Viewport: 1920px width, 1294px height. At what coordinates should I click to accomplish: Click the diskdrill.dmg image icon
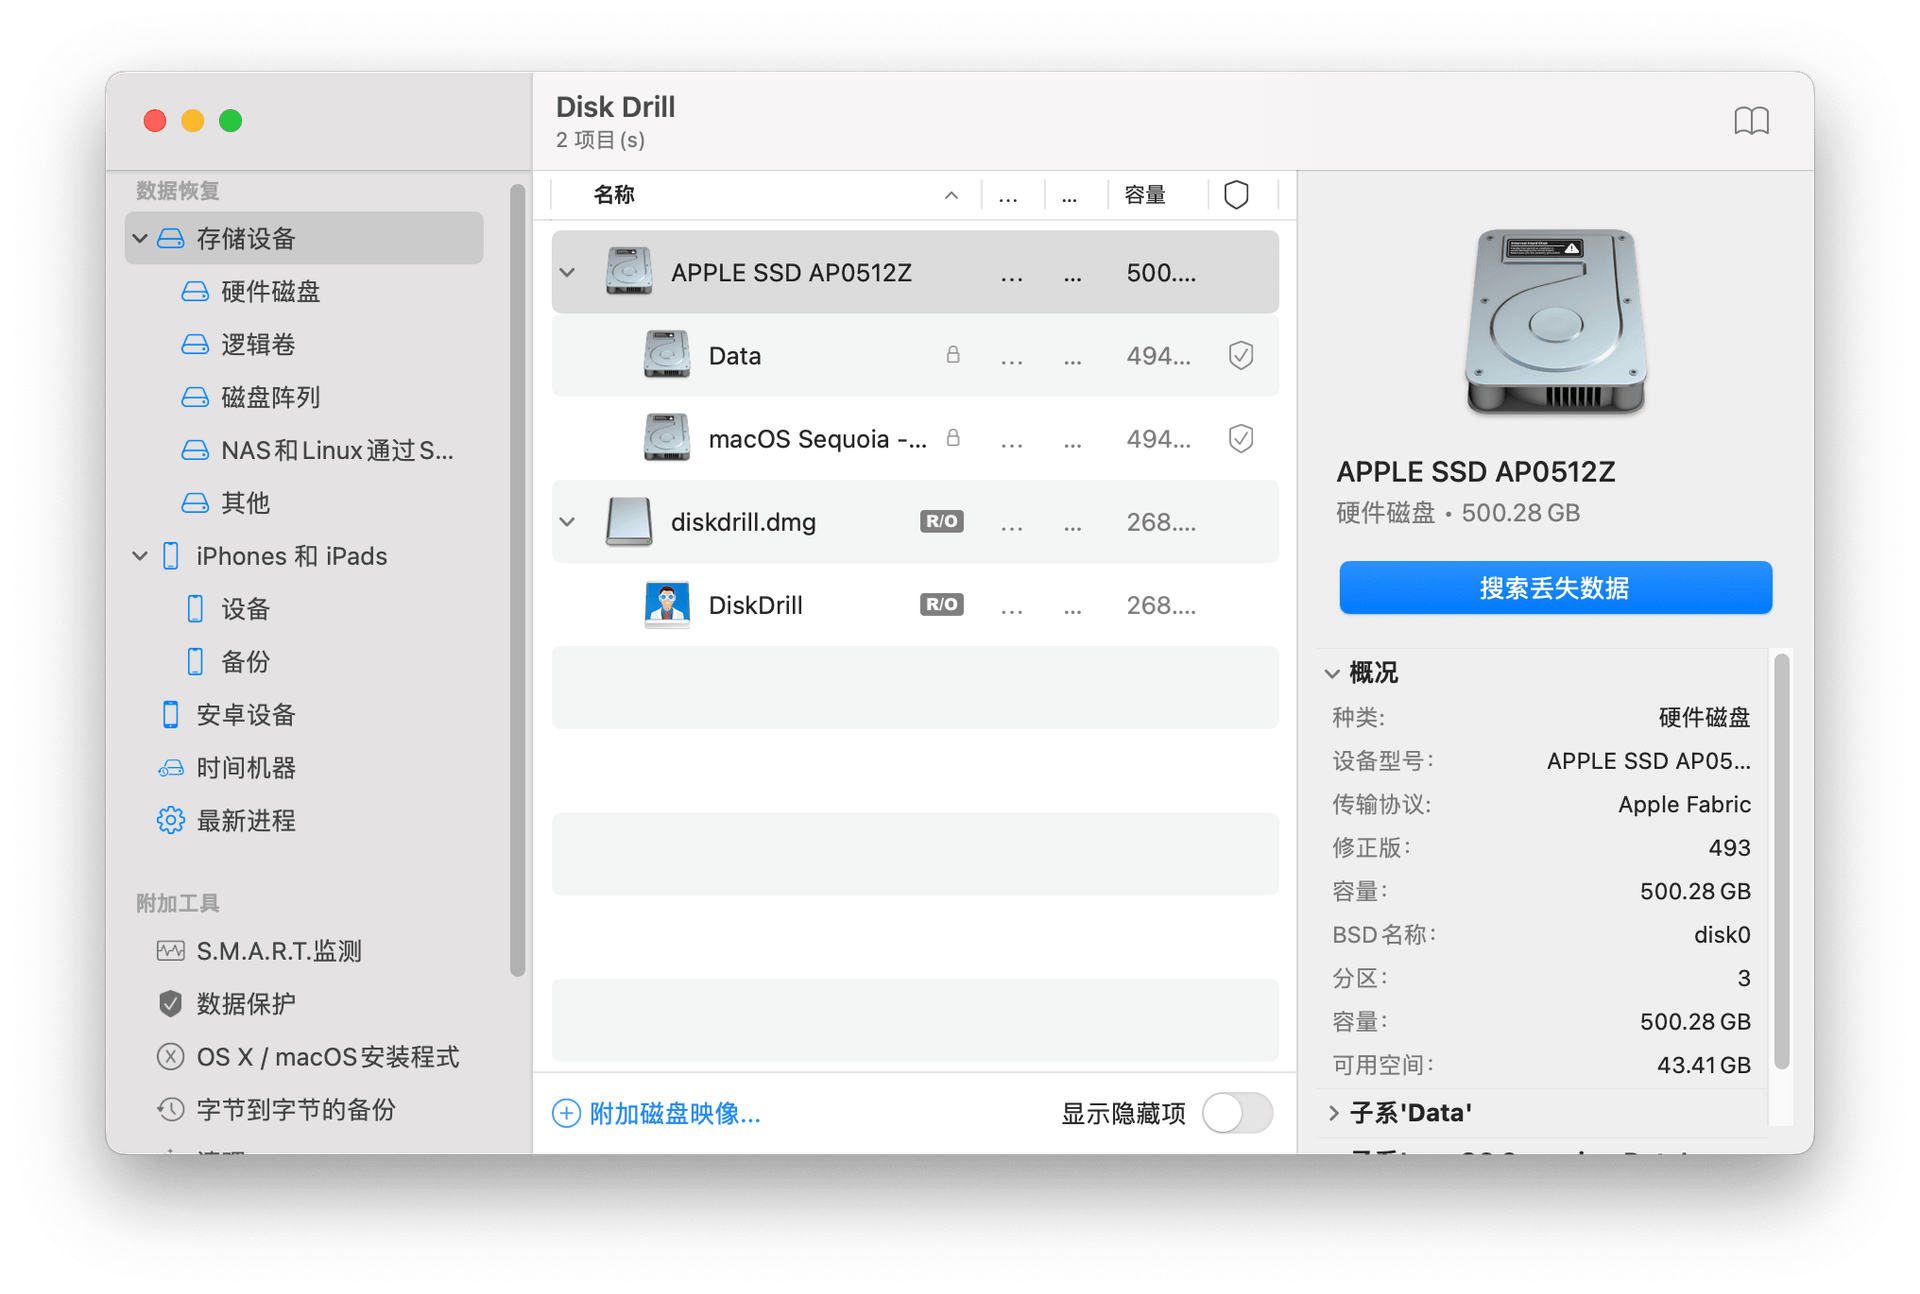coord(629,522)
